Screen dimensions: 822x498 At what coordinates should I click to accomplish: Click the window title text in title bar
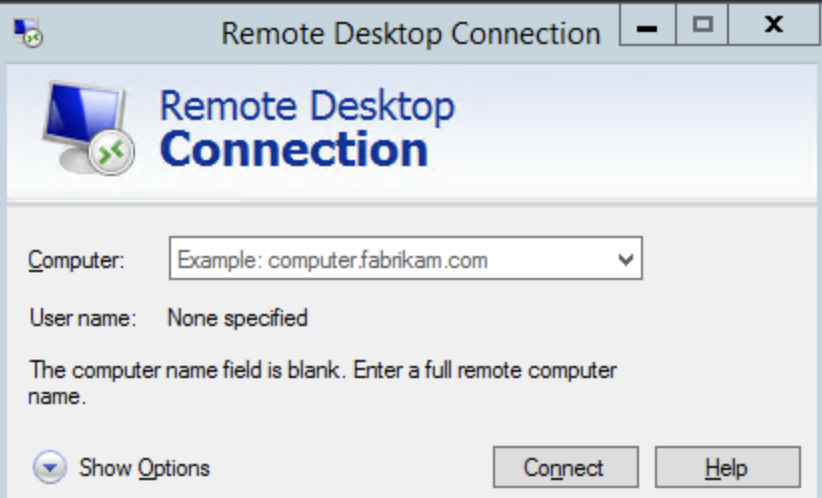[x=410, y=32]
